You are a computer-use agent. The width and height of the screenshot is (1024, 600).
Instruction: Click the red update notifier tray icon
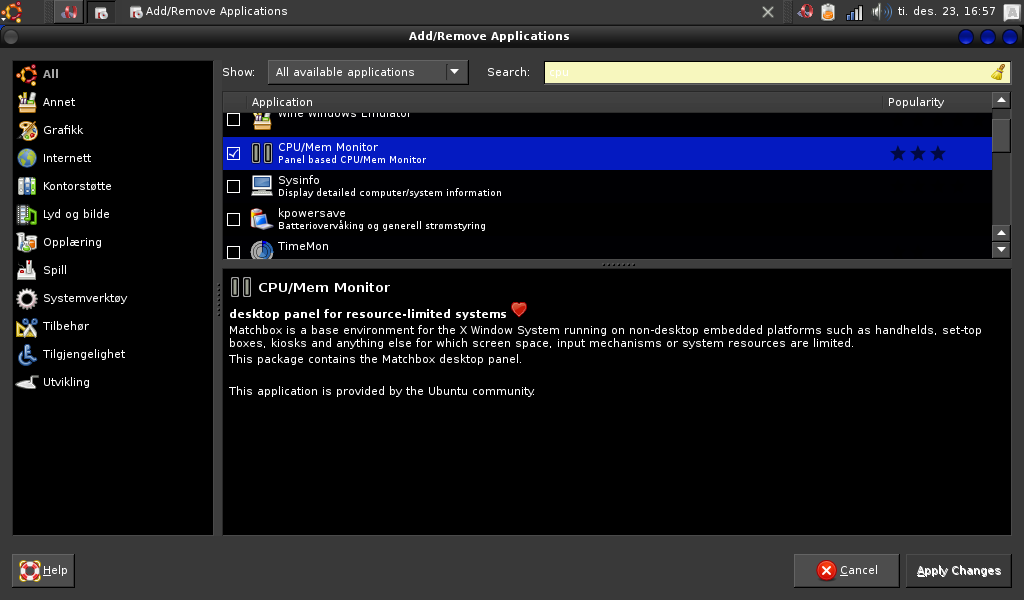[x=805, y=11]
